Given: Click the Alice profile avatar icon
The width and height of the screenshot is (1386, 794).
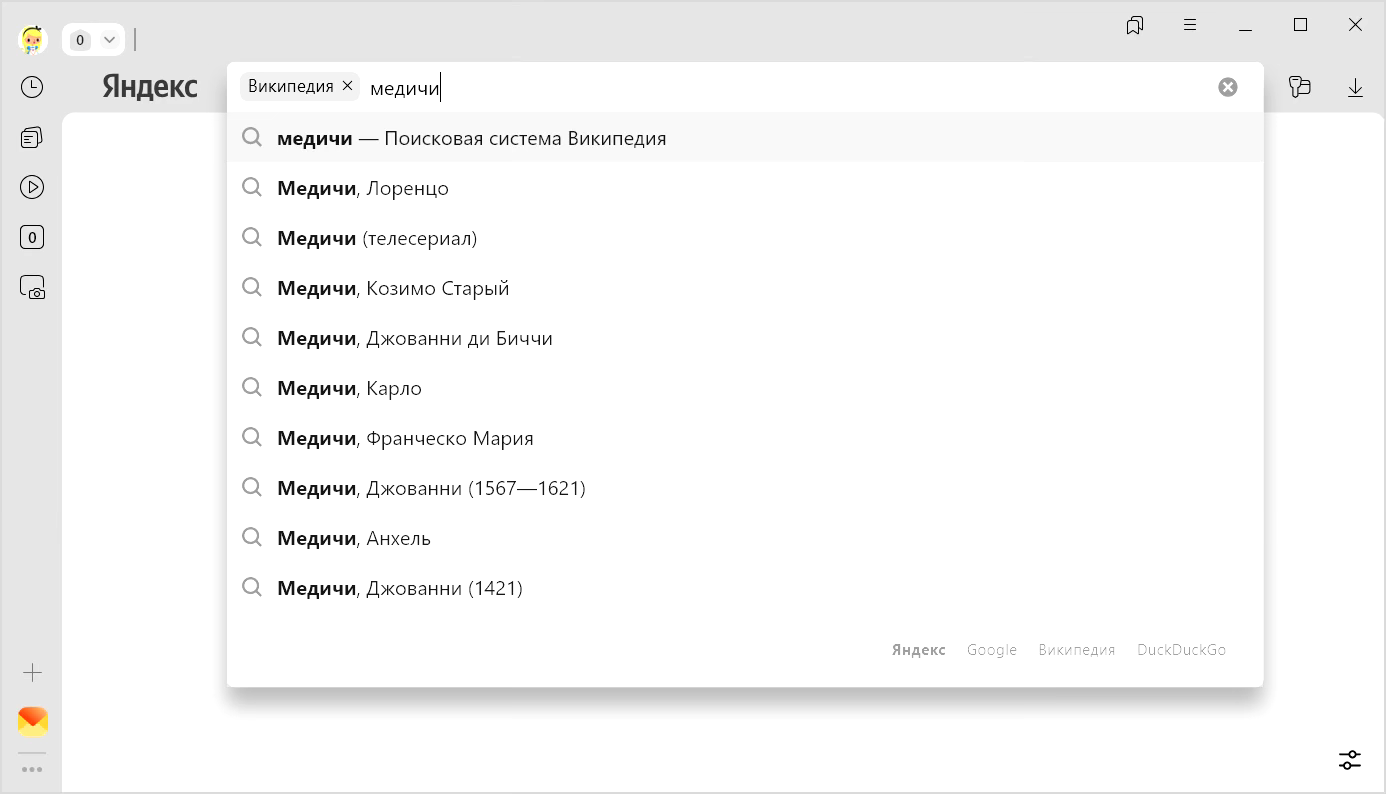Looking at the screenshot, I should point(32,39).
